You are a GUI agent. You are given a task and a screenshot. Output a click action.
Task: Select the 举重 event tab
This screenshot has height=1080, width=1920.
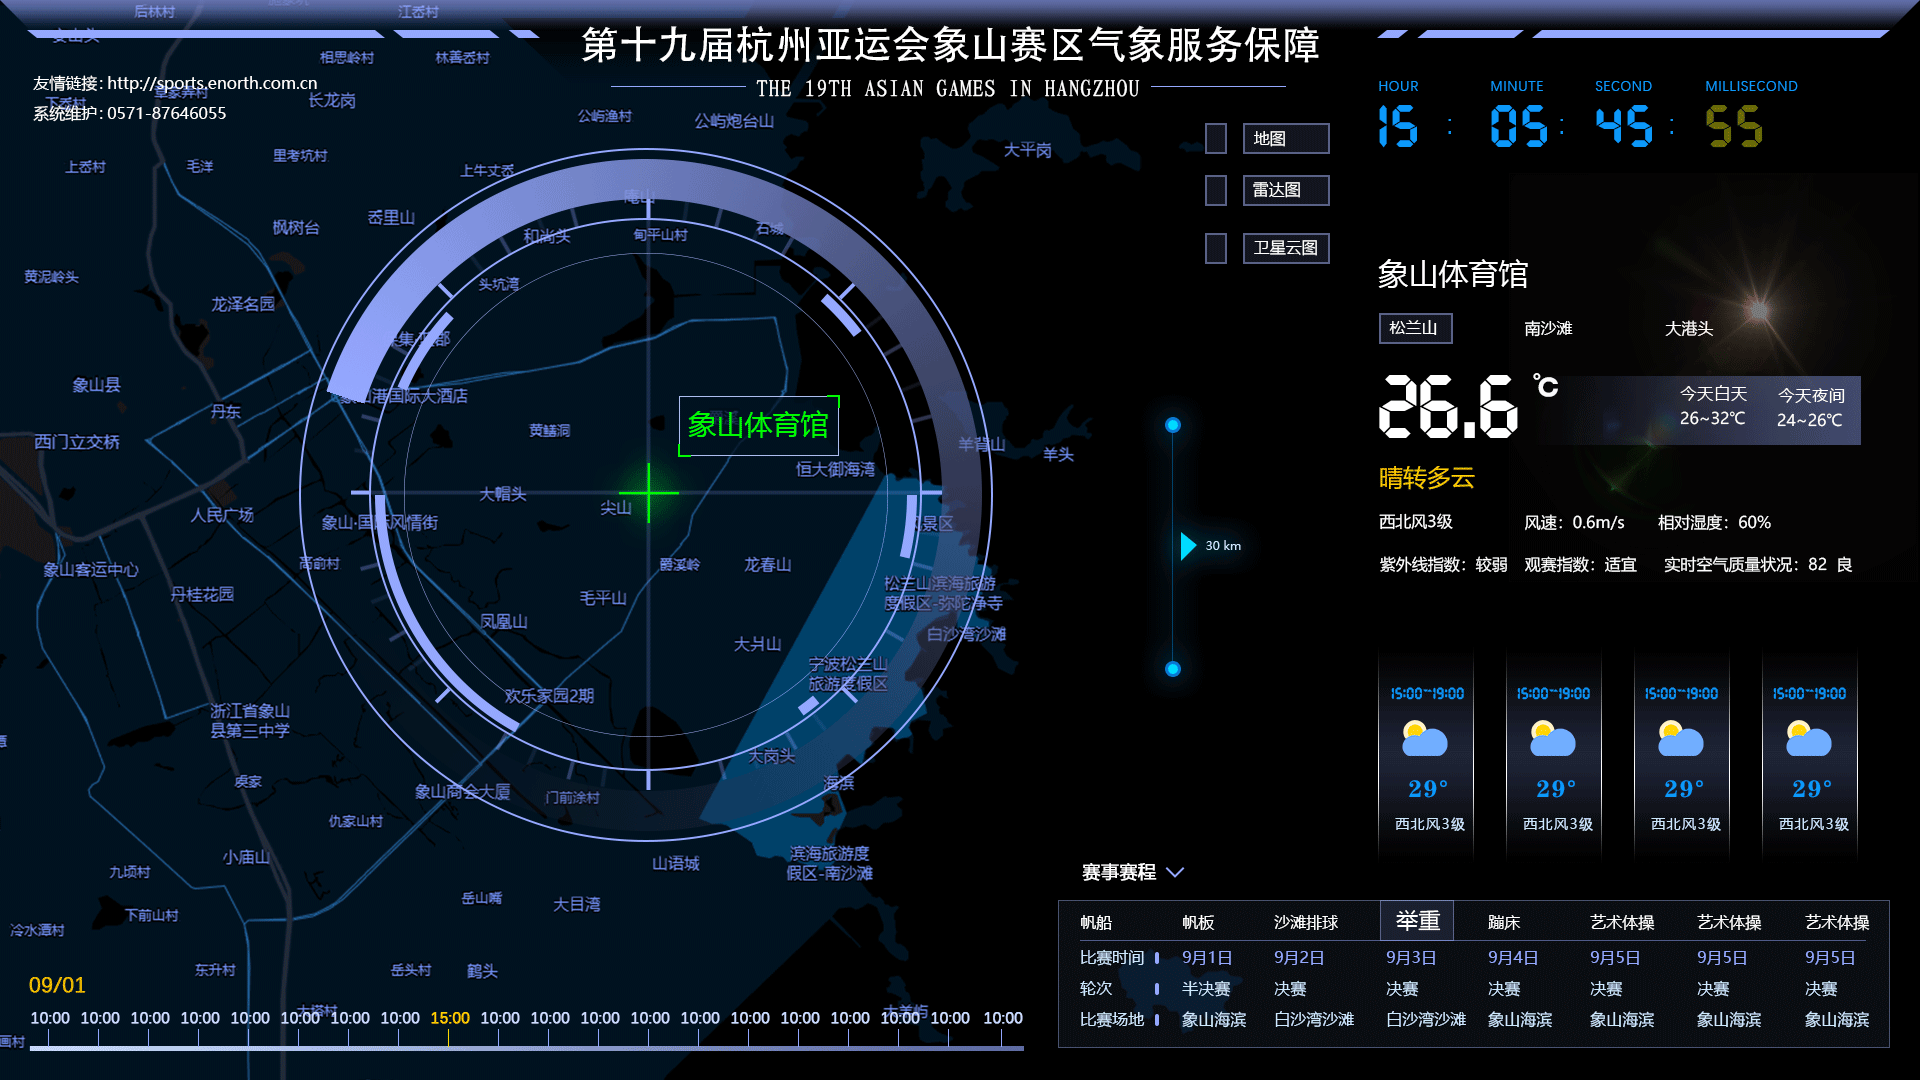point(1417,921)
